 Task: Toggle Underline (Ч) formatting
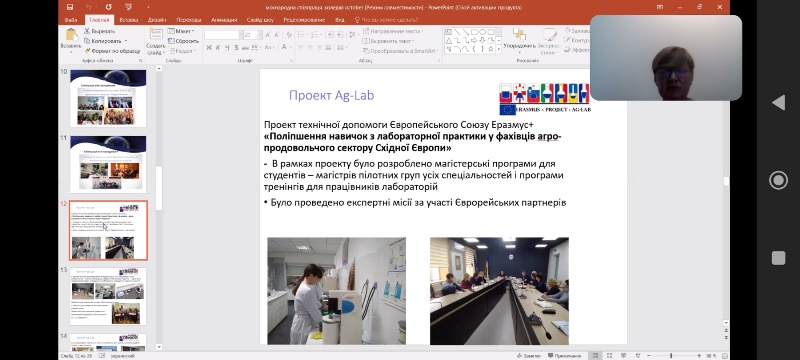(227, 47)
